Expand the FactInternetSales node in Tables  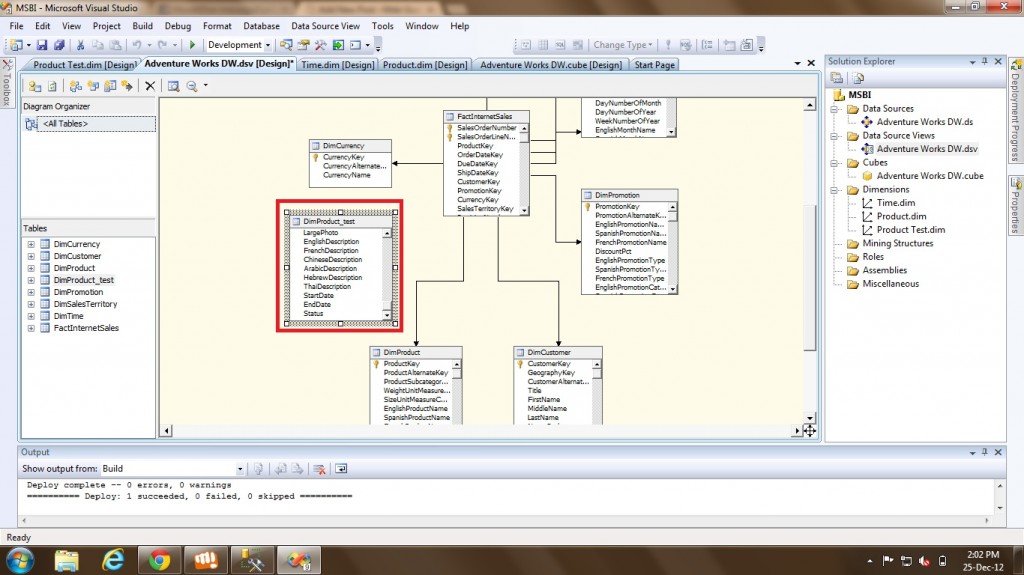(x=31, y=328)
